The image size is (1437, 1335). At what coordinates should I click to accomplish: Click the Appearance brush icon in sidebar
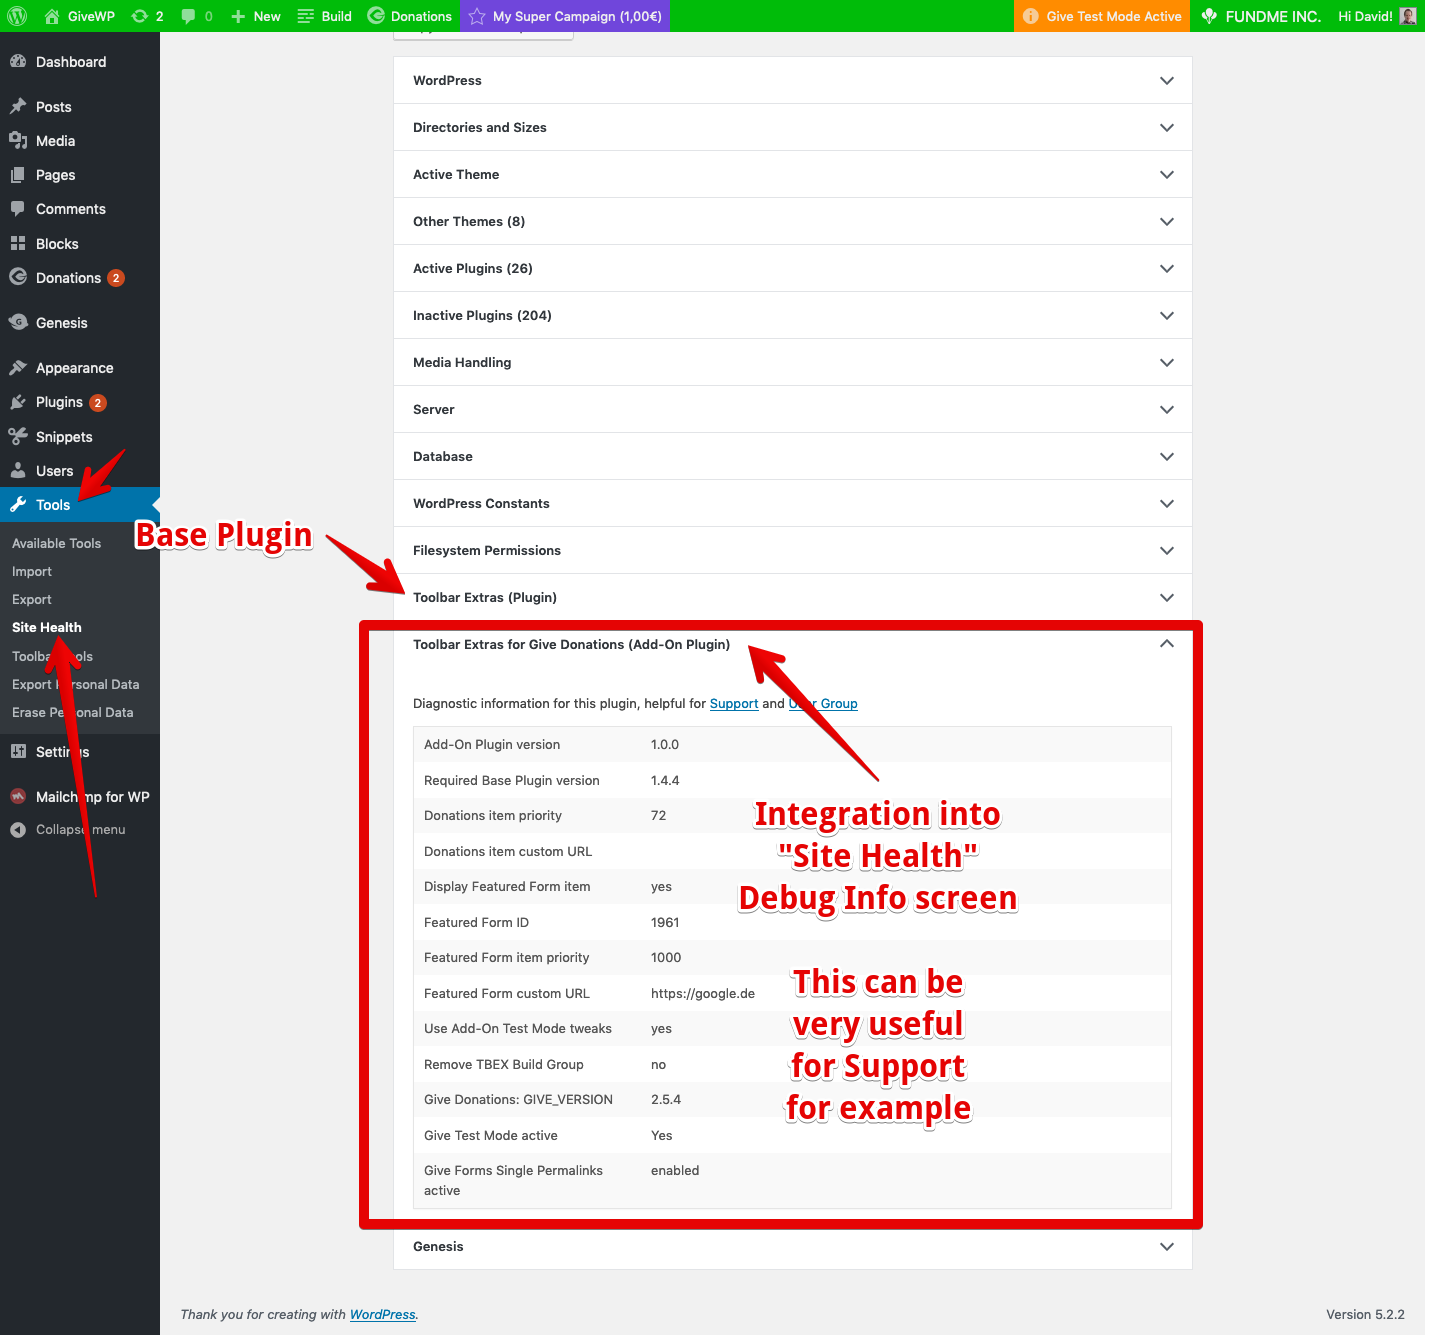(18, 367)
